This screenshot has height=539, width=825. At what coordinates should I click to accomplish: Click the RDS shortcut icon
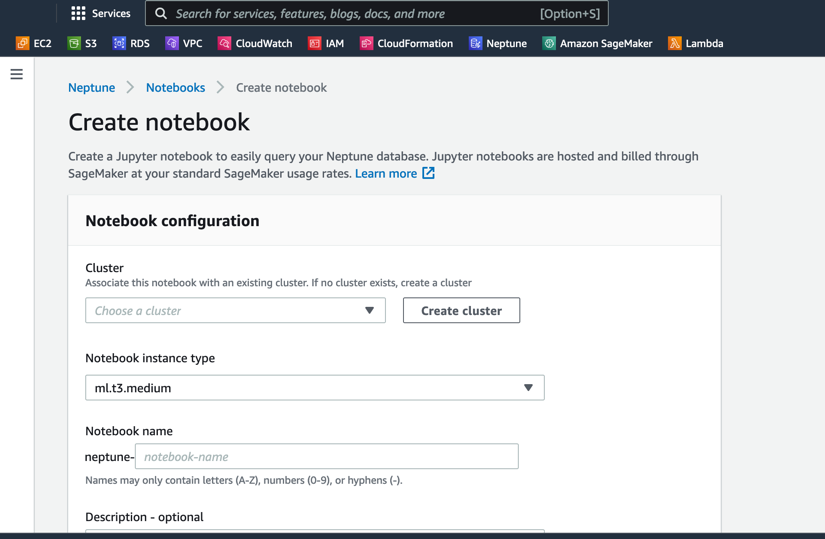[x=119, y=43]
